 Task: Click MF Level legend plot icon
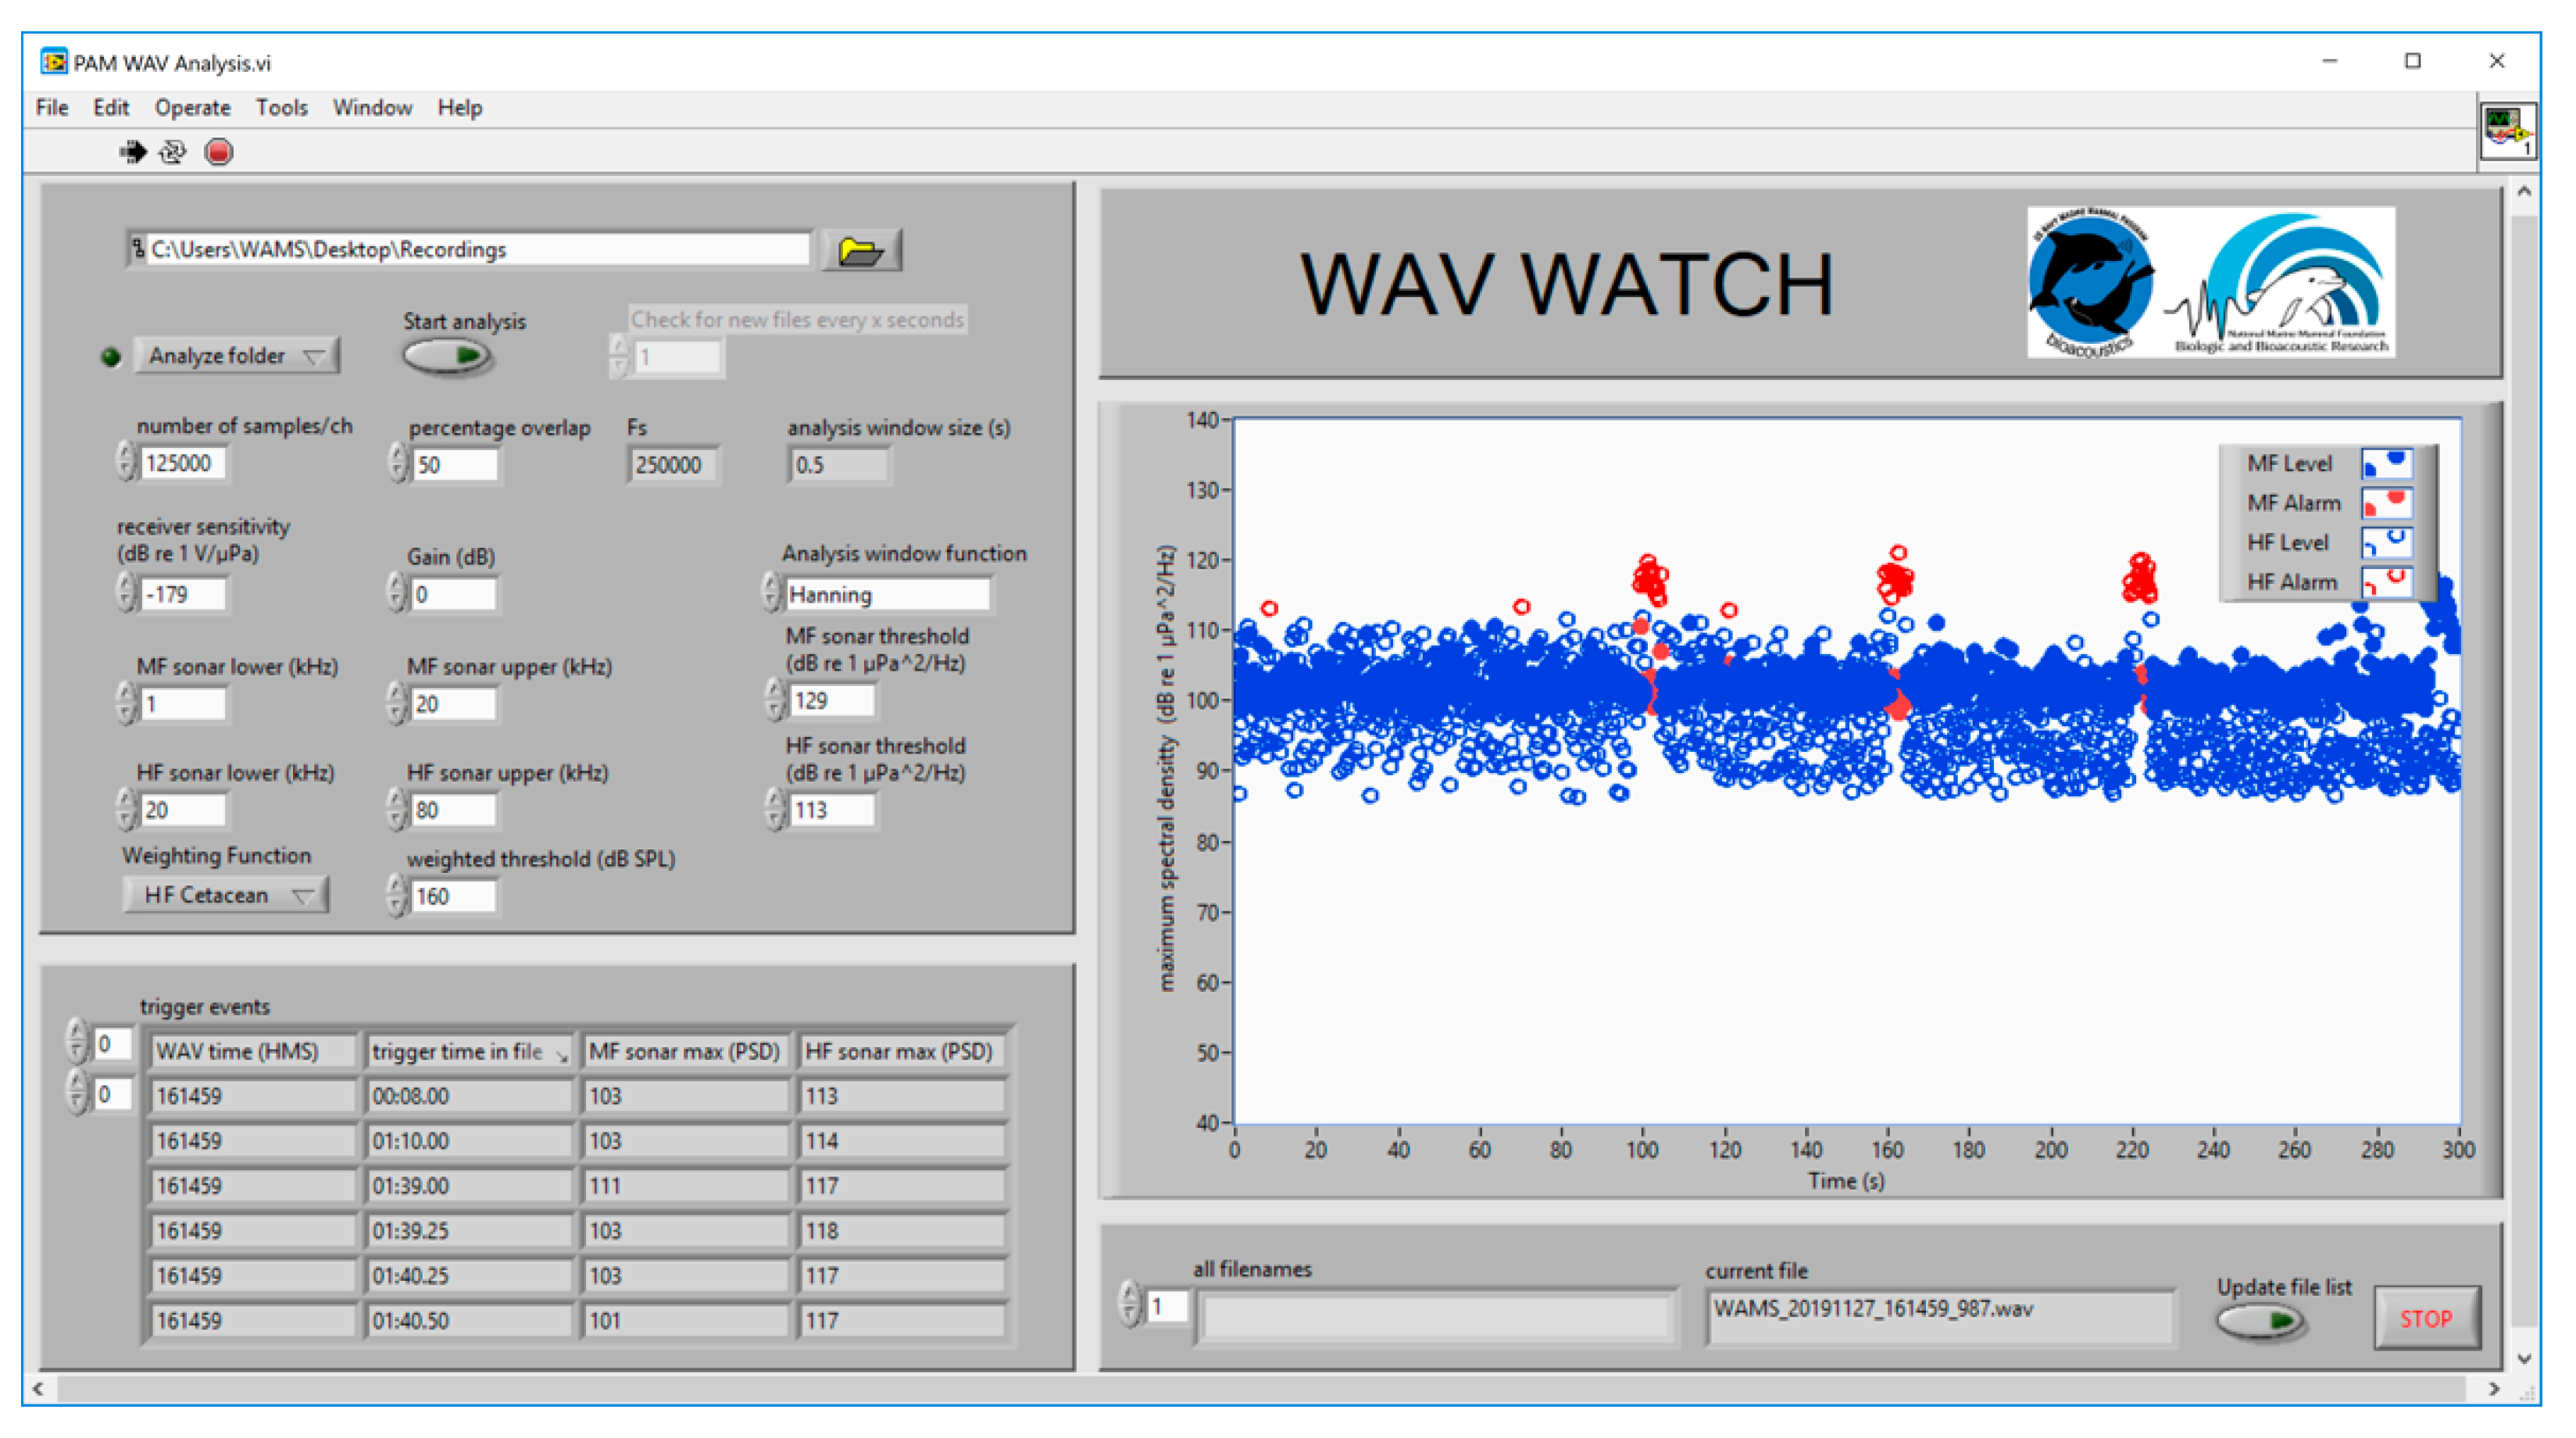(x=2386, y=463)
